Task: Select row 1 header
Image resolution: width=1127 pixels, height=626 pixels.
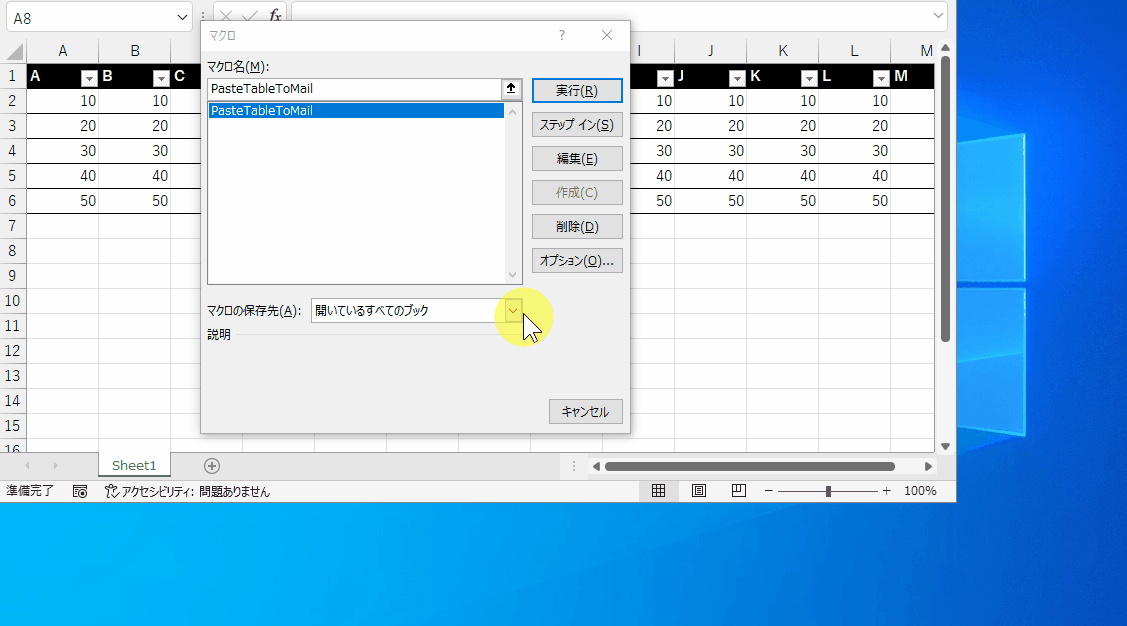Action: point(12,76)
